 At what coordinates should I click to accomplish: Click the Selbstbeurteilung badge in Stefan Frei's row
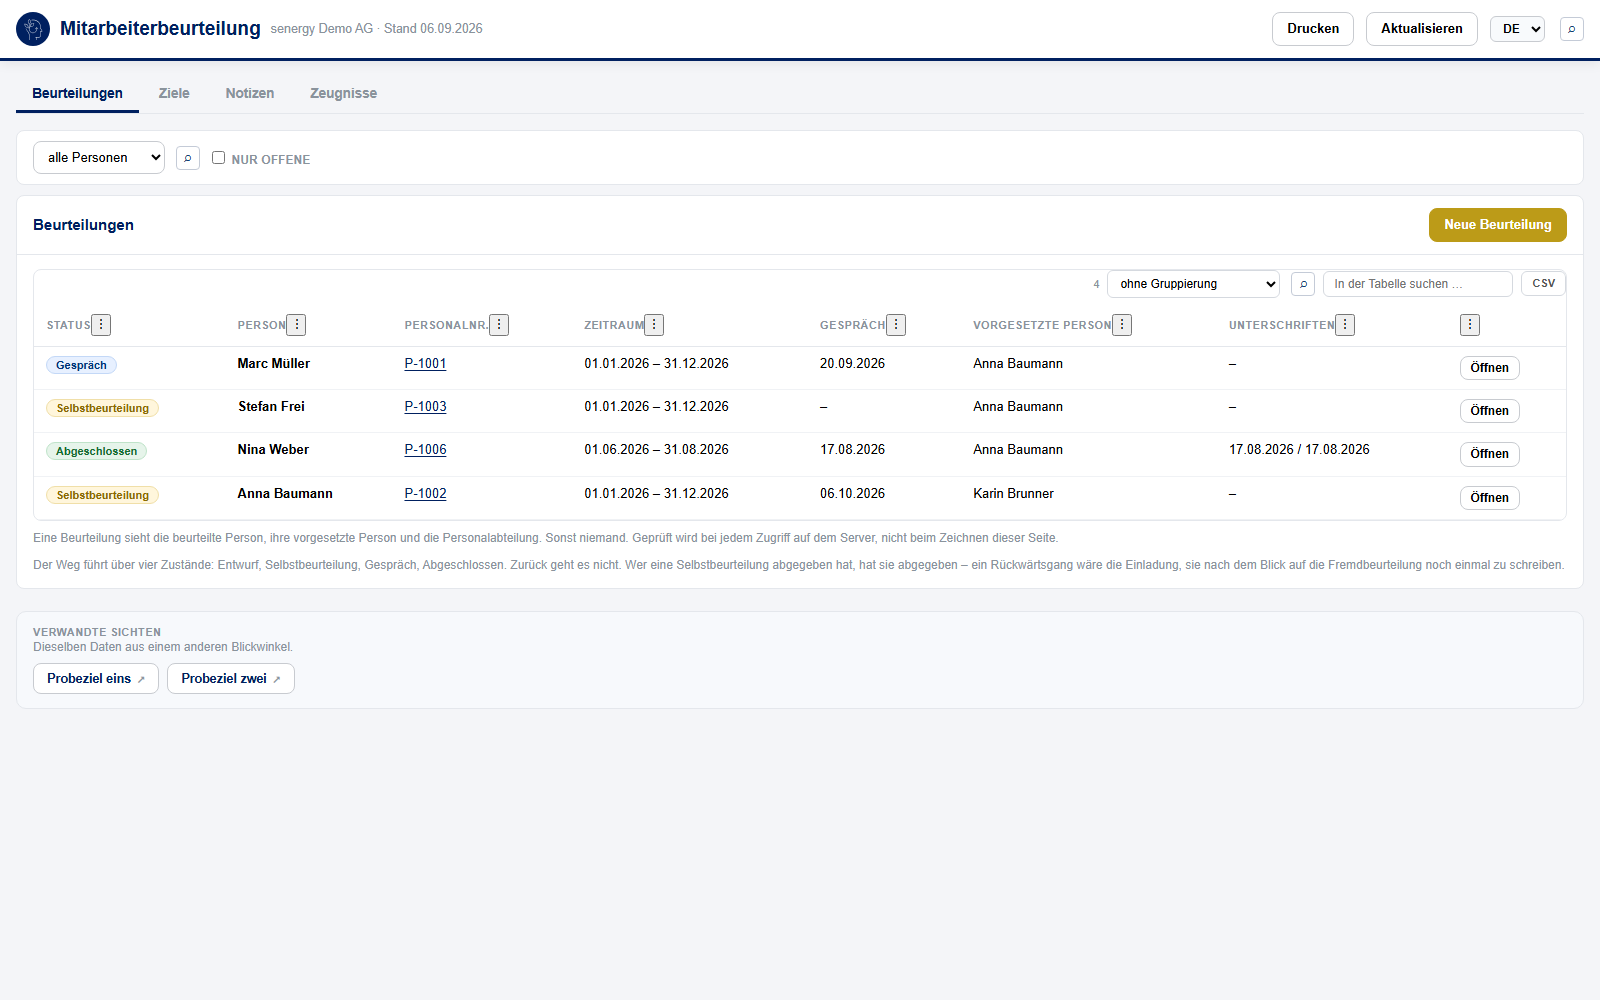coord(102,409)
